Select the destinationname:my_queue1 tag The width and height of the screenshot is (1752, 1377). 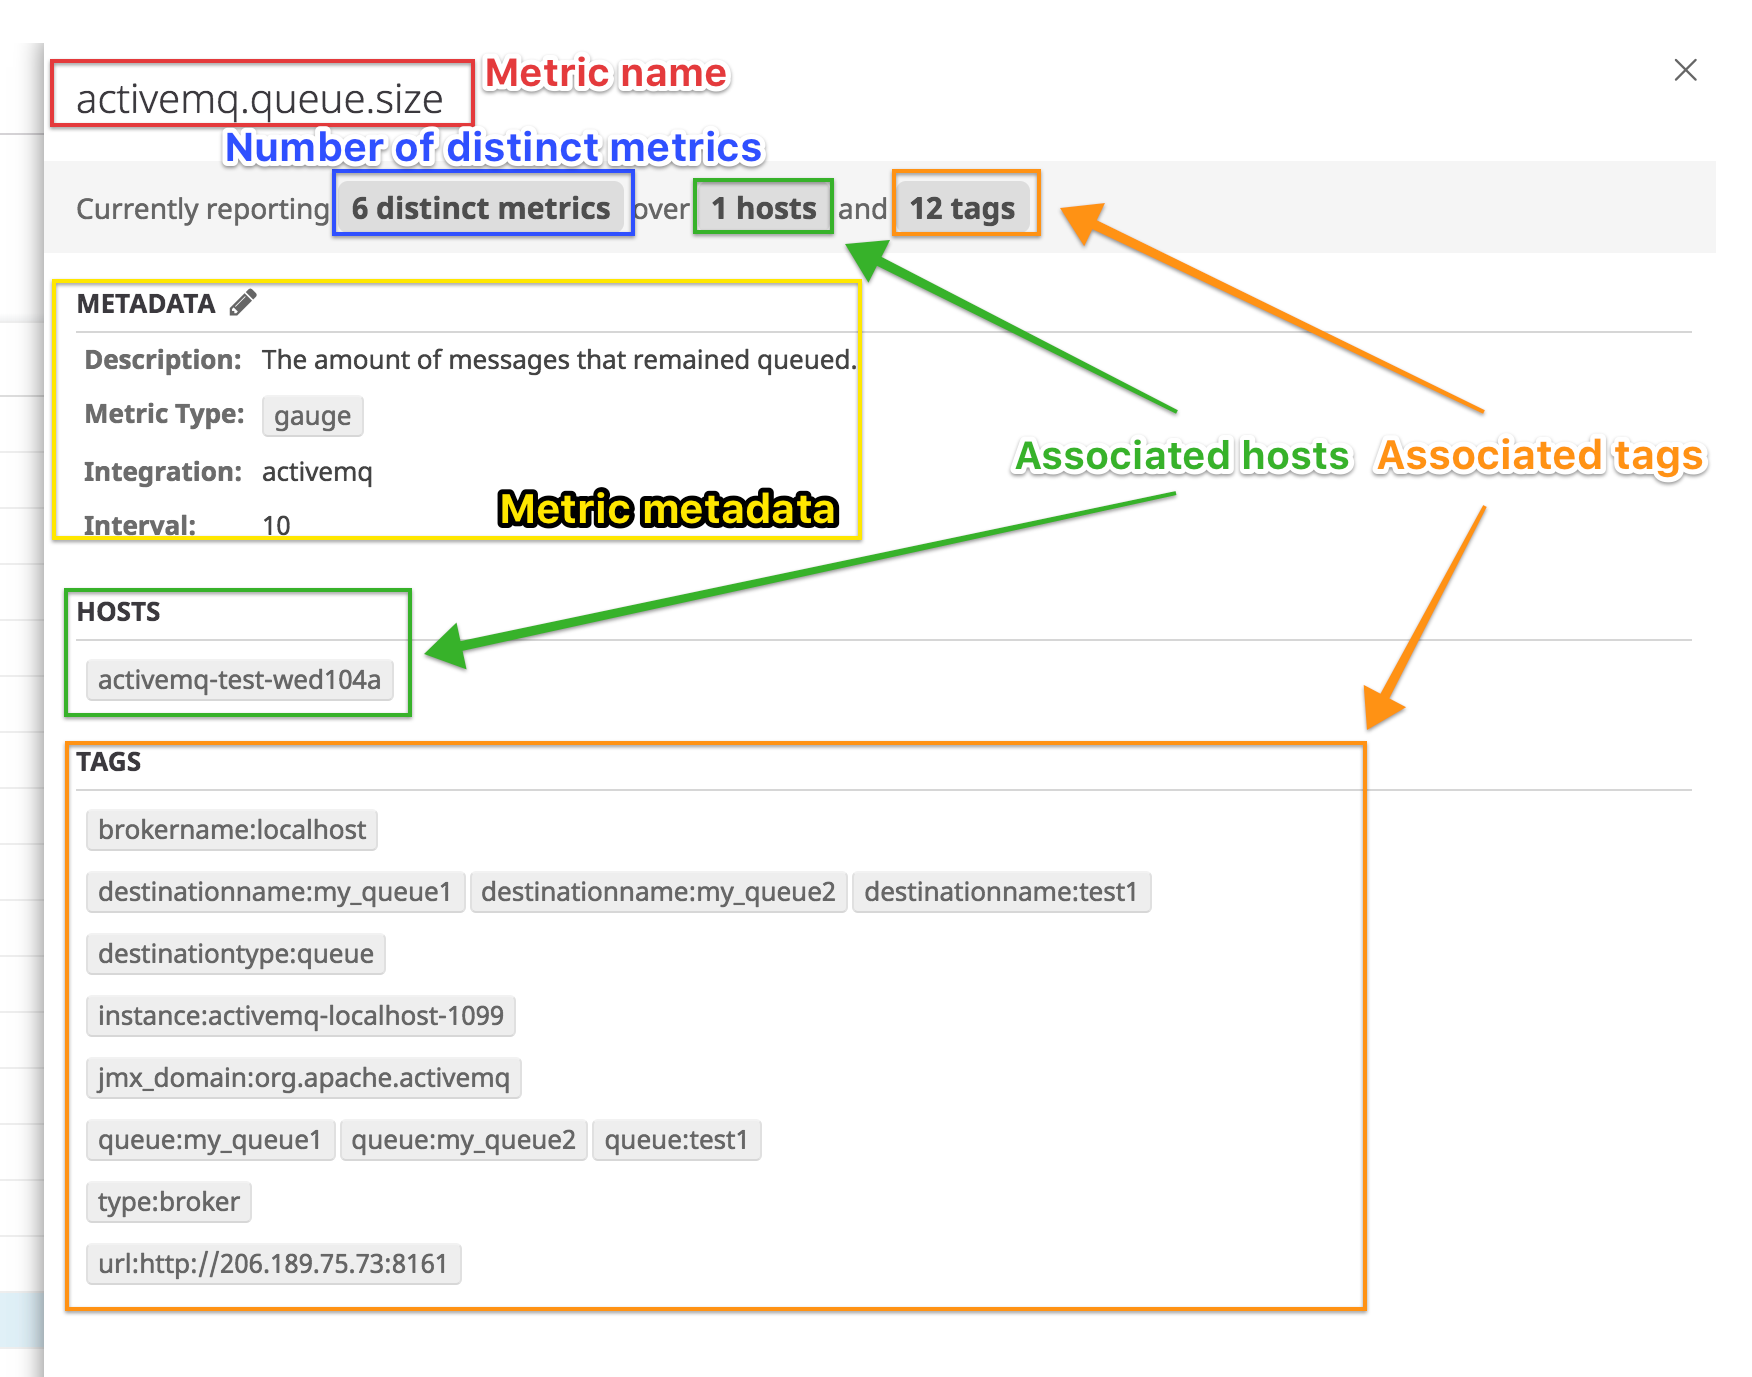coord(274,892)
